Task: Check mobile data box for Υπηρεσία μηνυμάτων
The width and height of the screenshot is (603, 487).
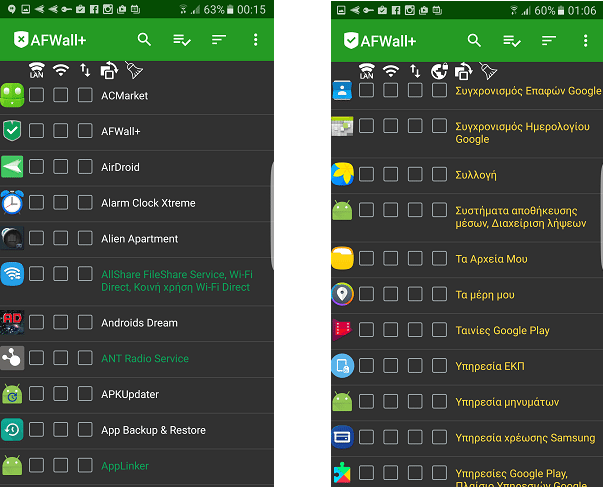Action: point(415,401)
